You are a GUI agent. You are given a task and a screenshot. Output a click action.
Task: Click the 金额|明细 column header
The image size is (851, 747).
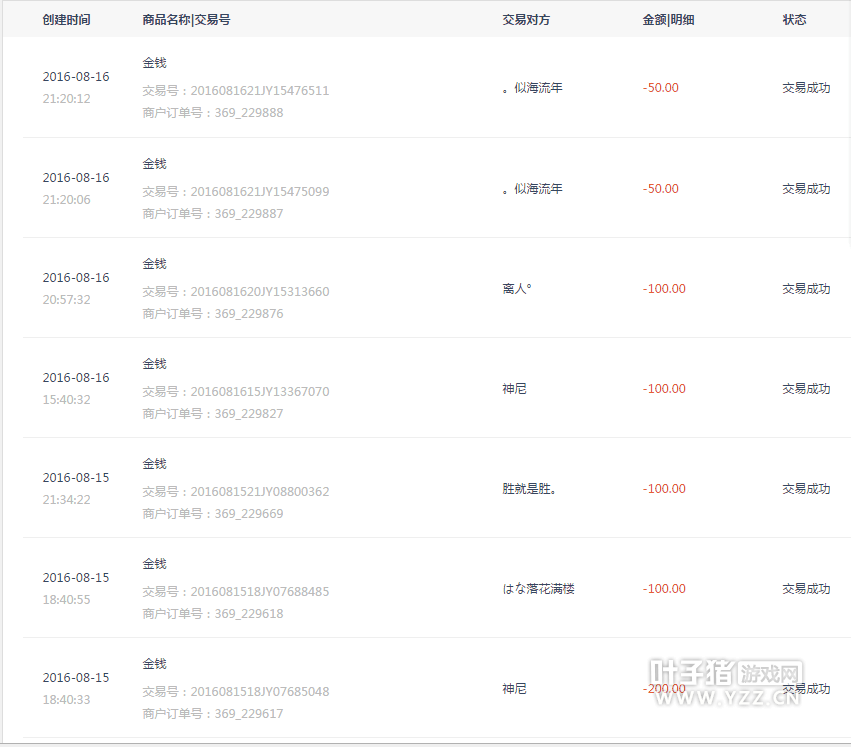670,20
